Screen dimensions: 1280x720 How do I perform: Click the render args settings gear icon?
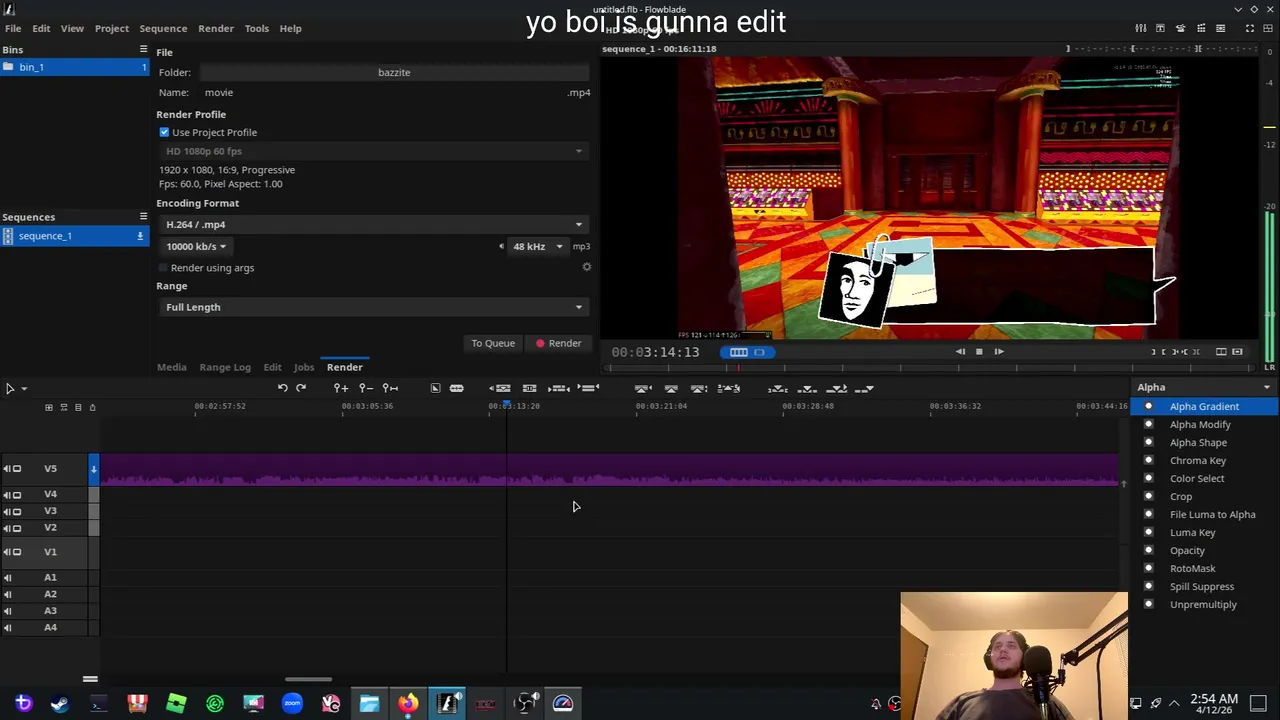coord(587,267)
